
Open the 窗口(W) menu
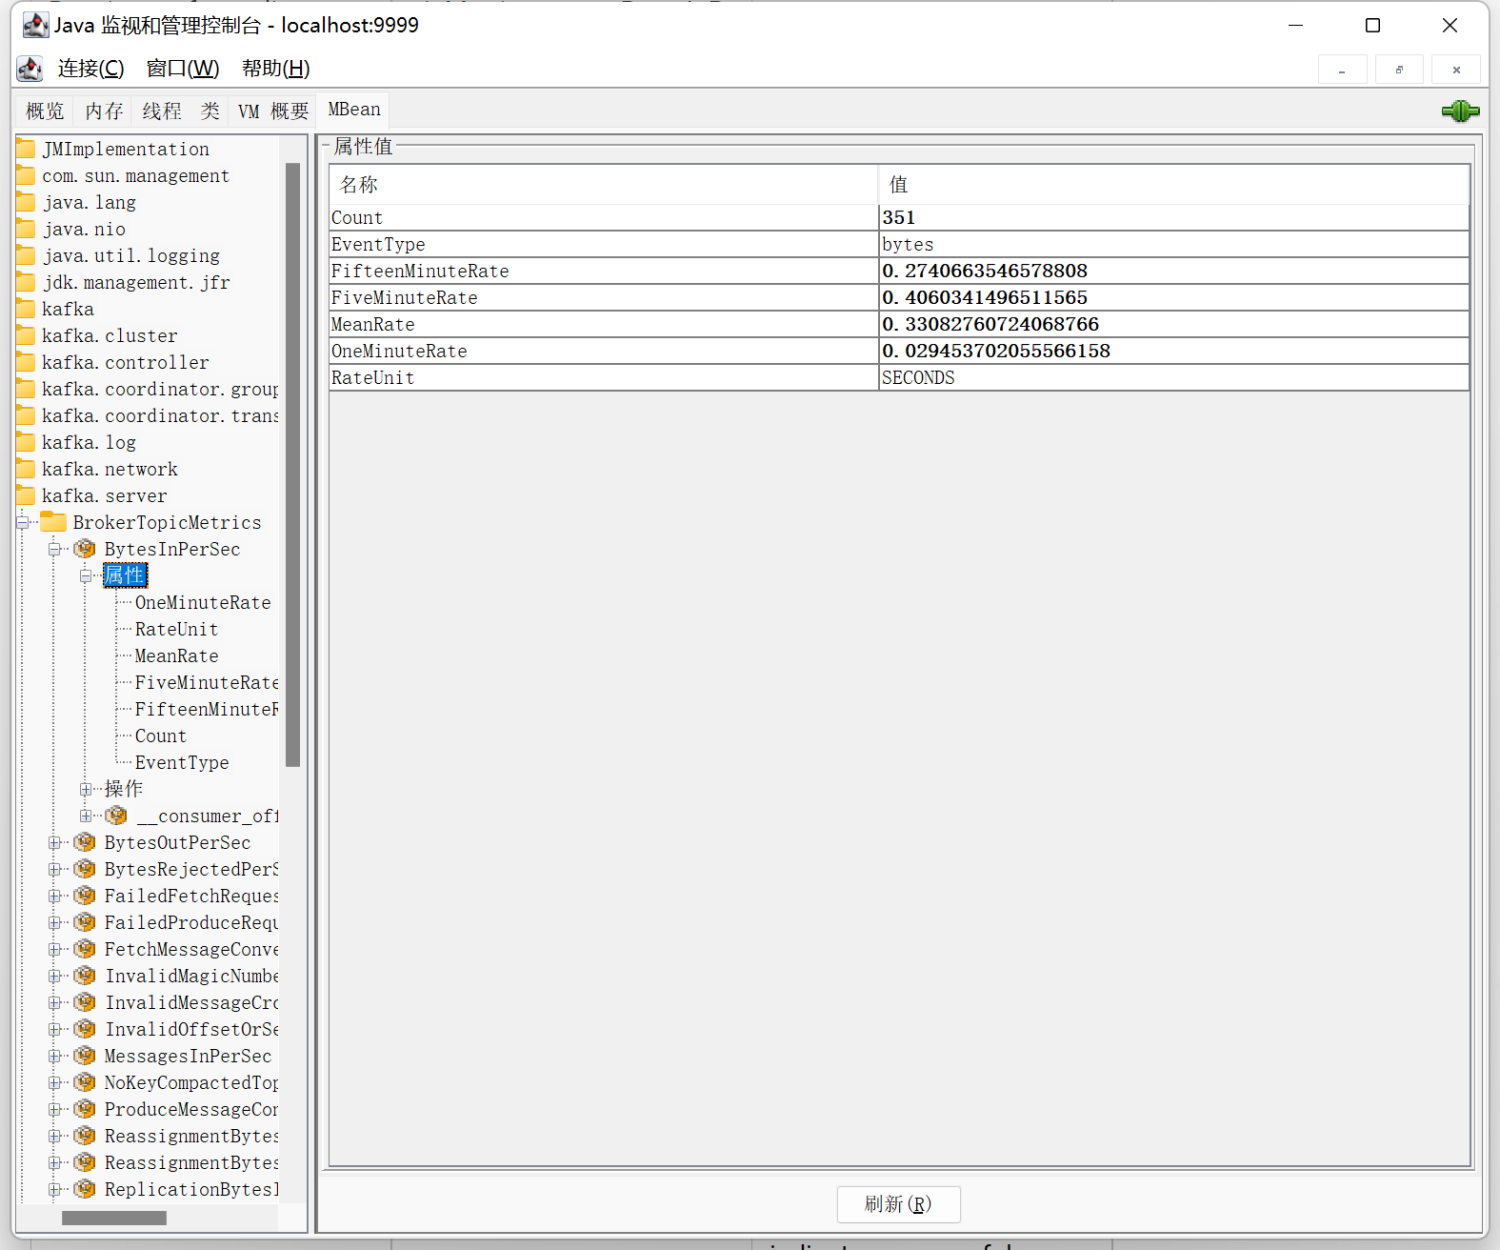(x=183, y=69)
